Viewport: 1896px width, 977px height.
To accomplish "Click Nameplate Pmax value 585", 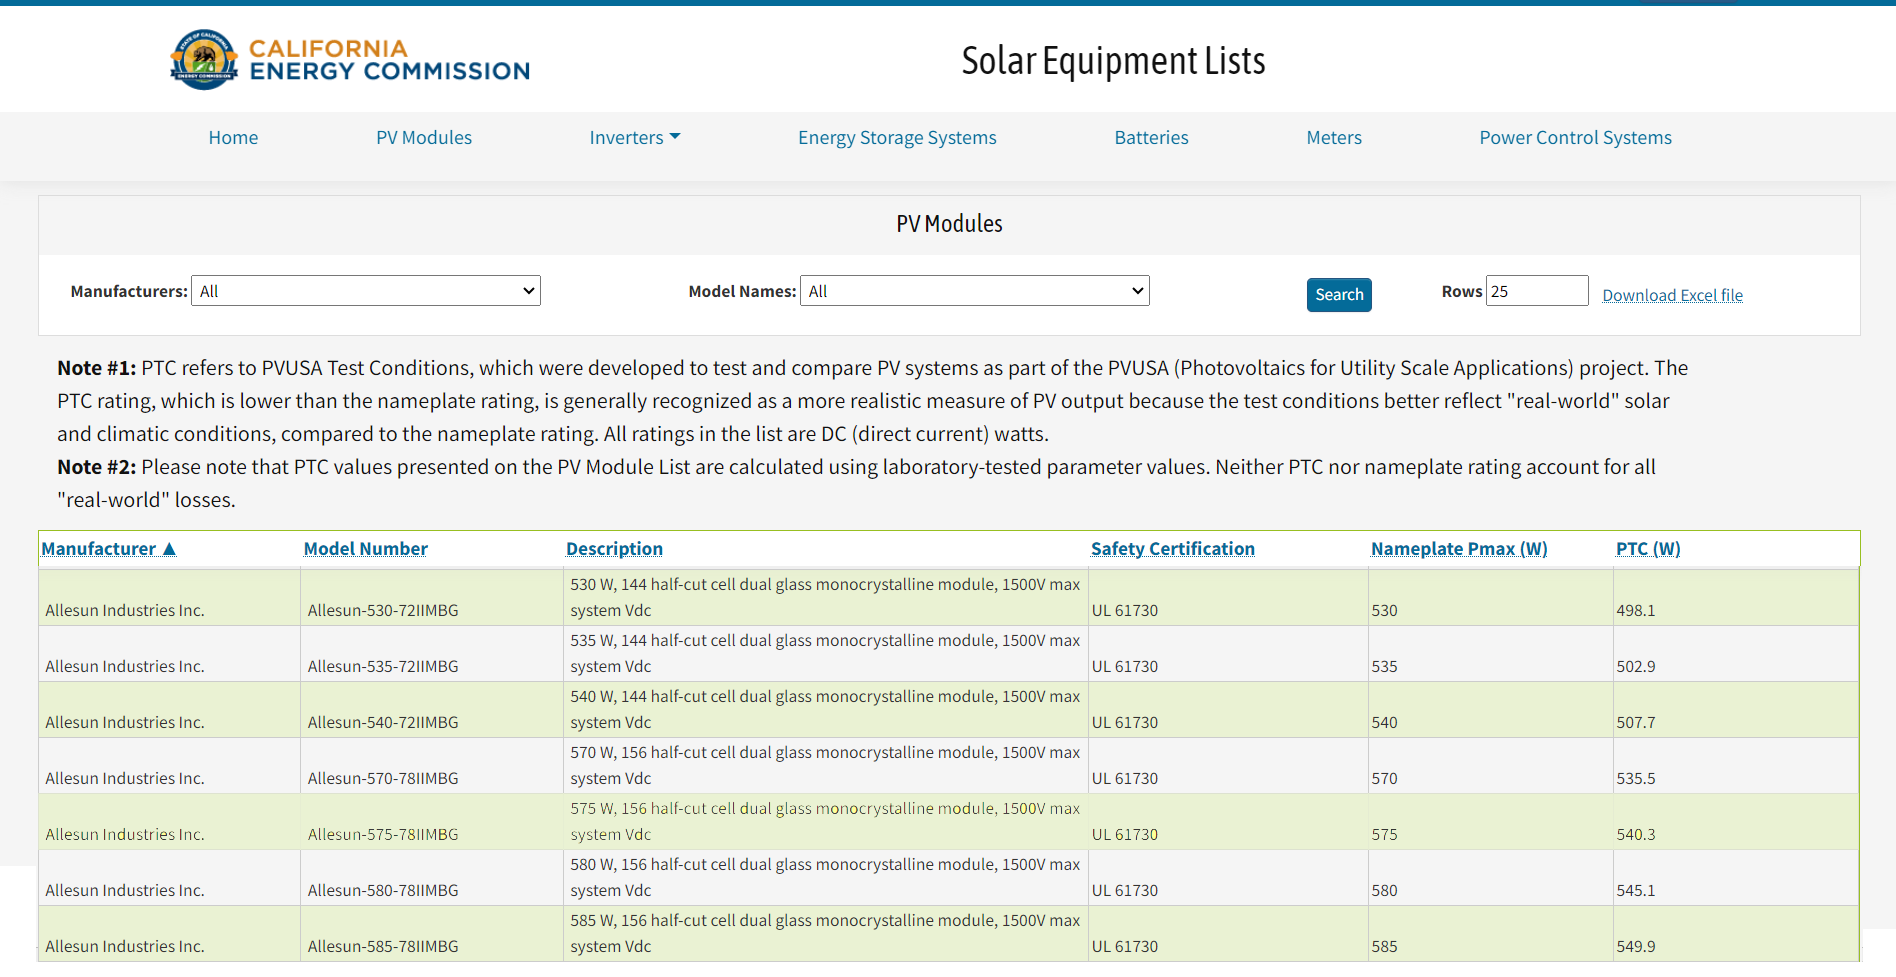I will point(1385,946).
